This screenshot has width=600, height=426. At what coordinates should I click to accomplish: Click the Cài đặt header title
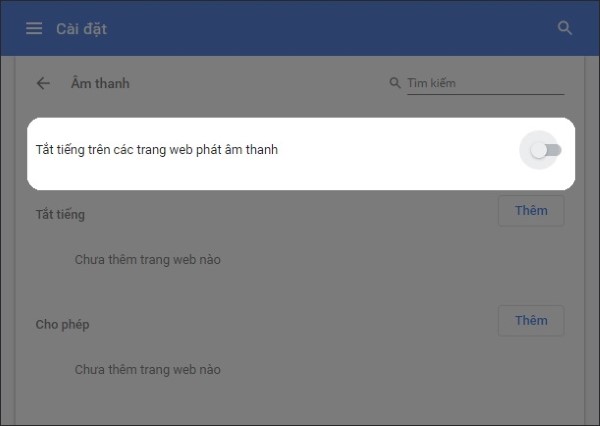click(82, 29)
